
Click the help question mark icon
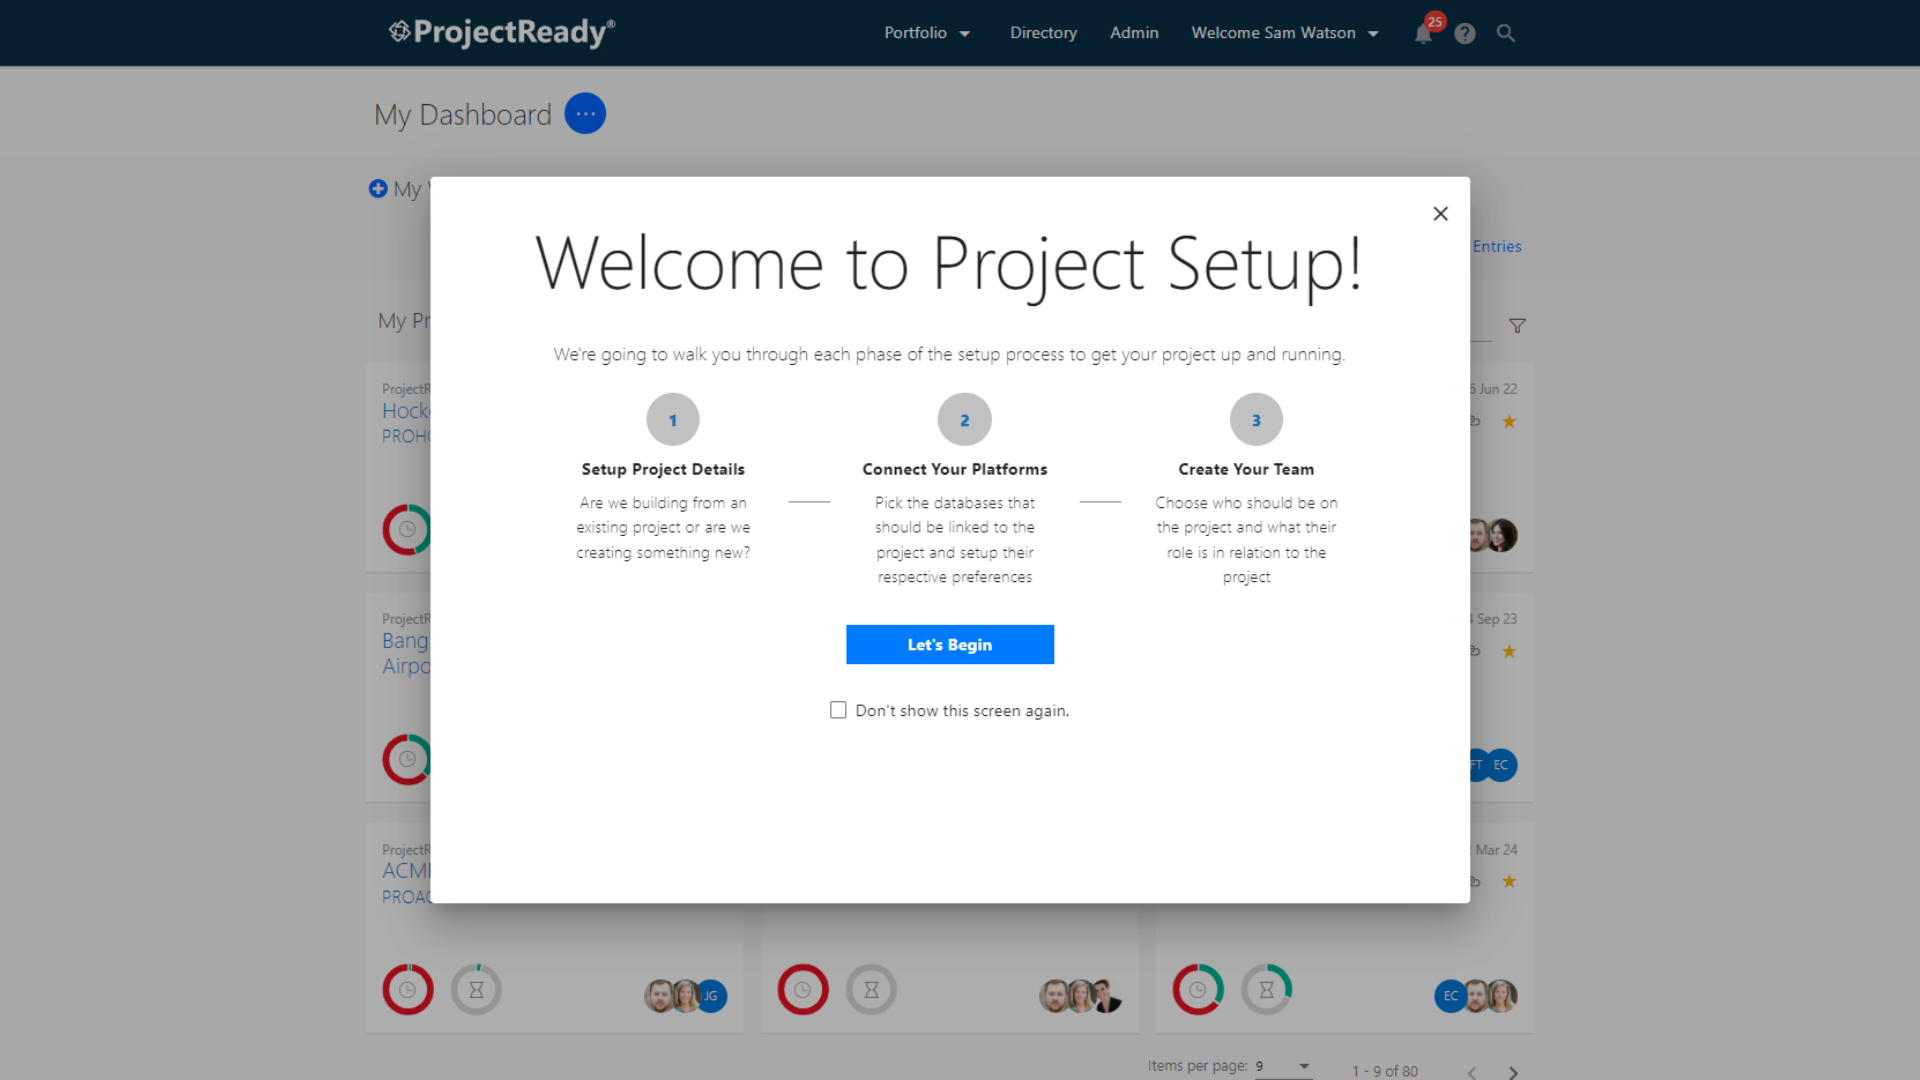pyautogui.click(x=1464, y=32)
